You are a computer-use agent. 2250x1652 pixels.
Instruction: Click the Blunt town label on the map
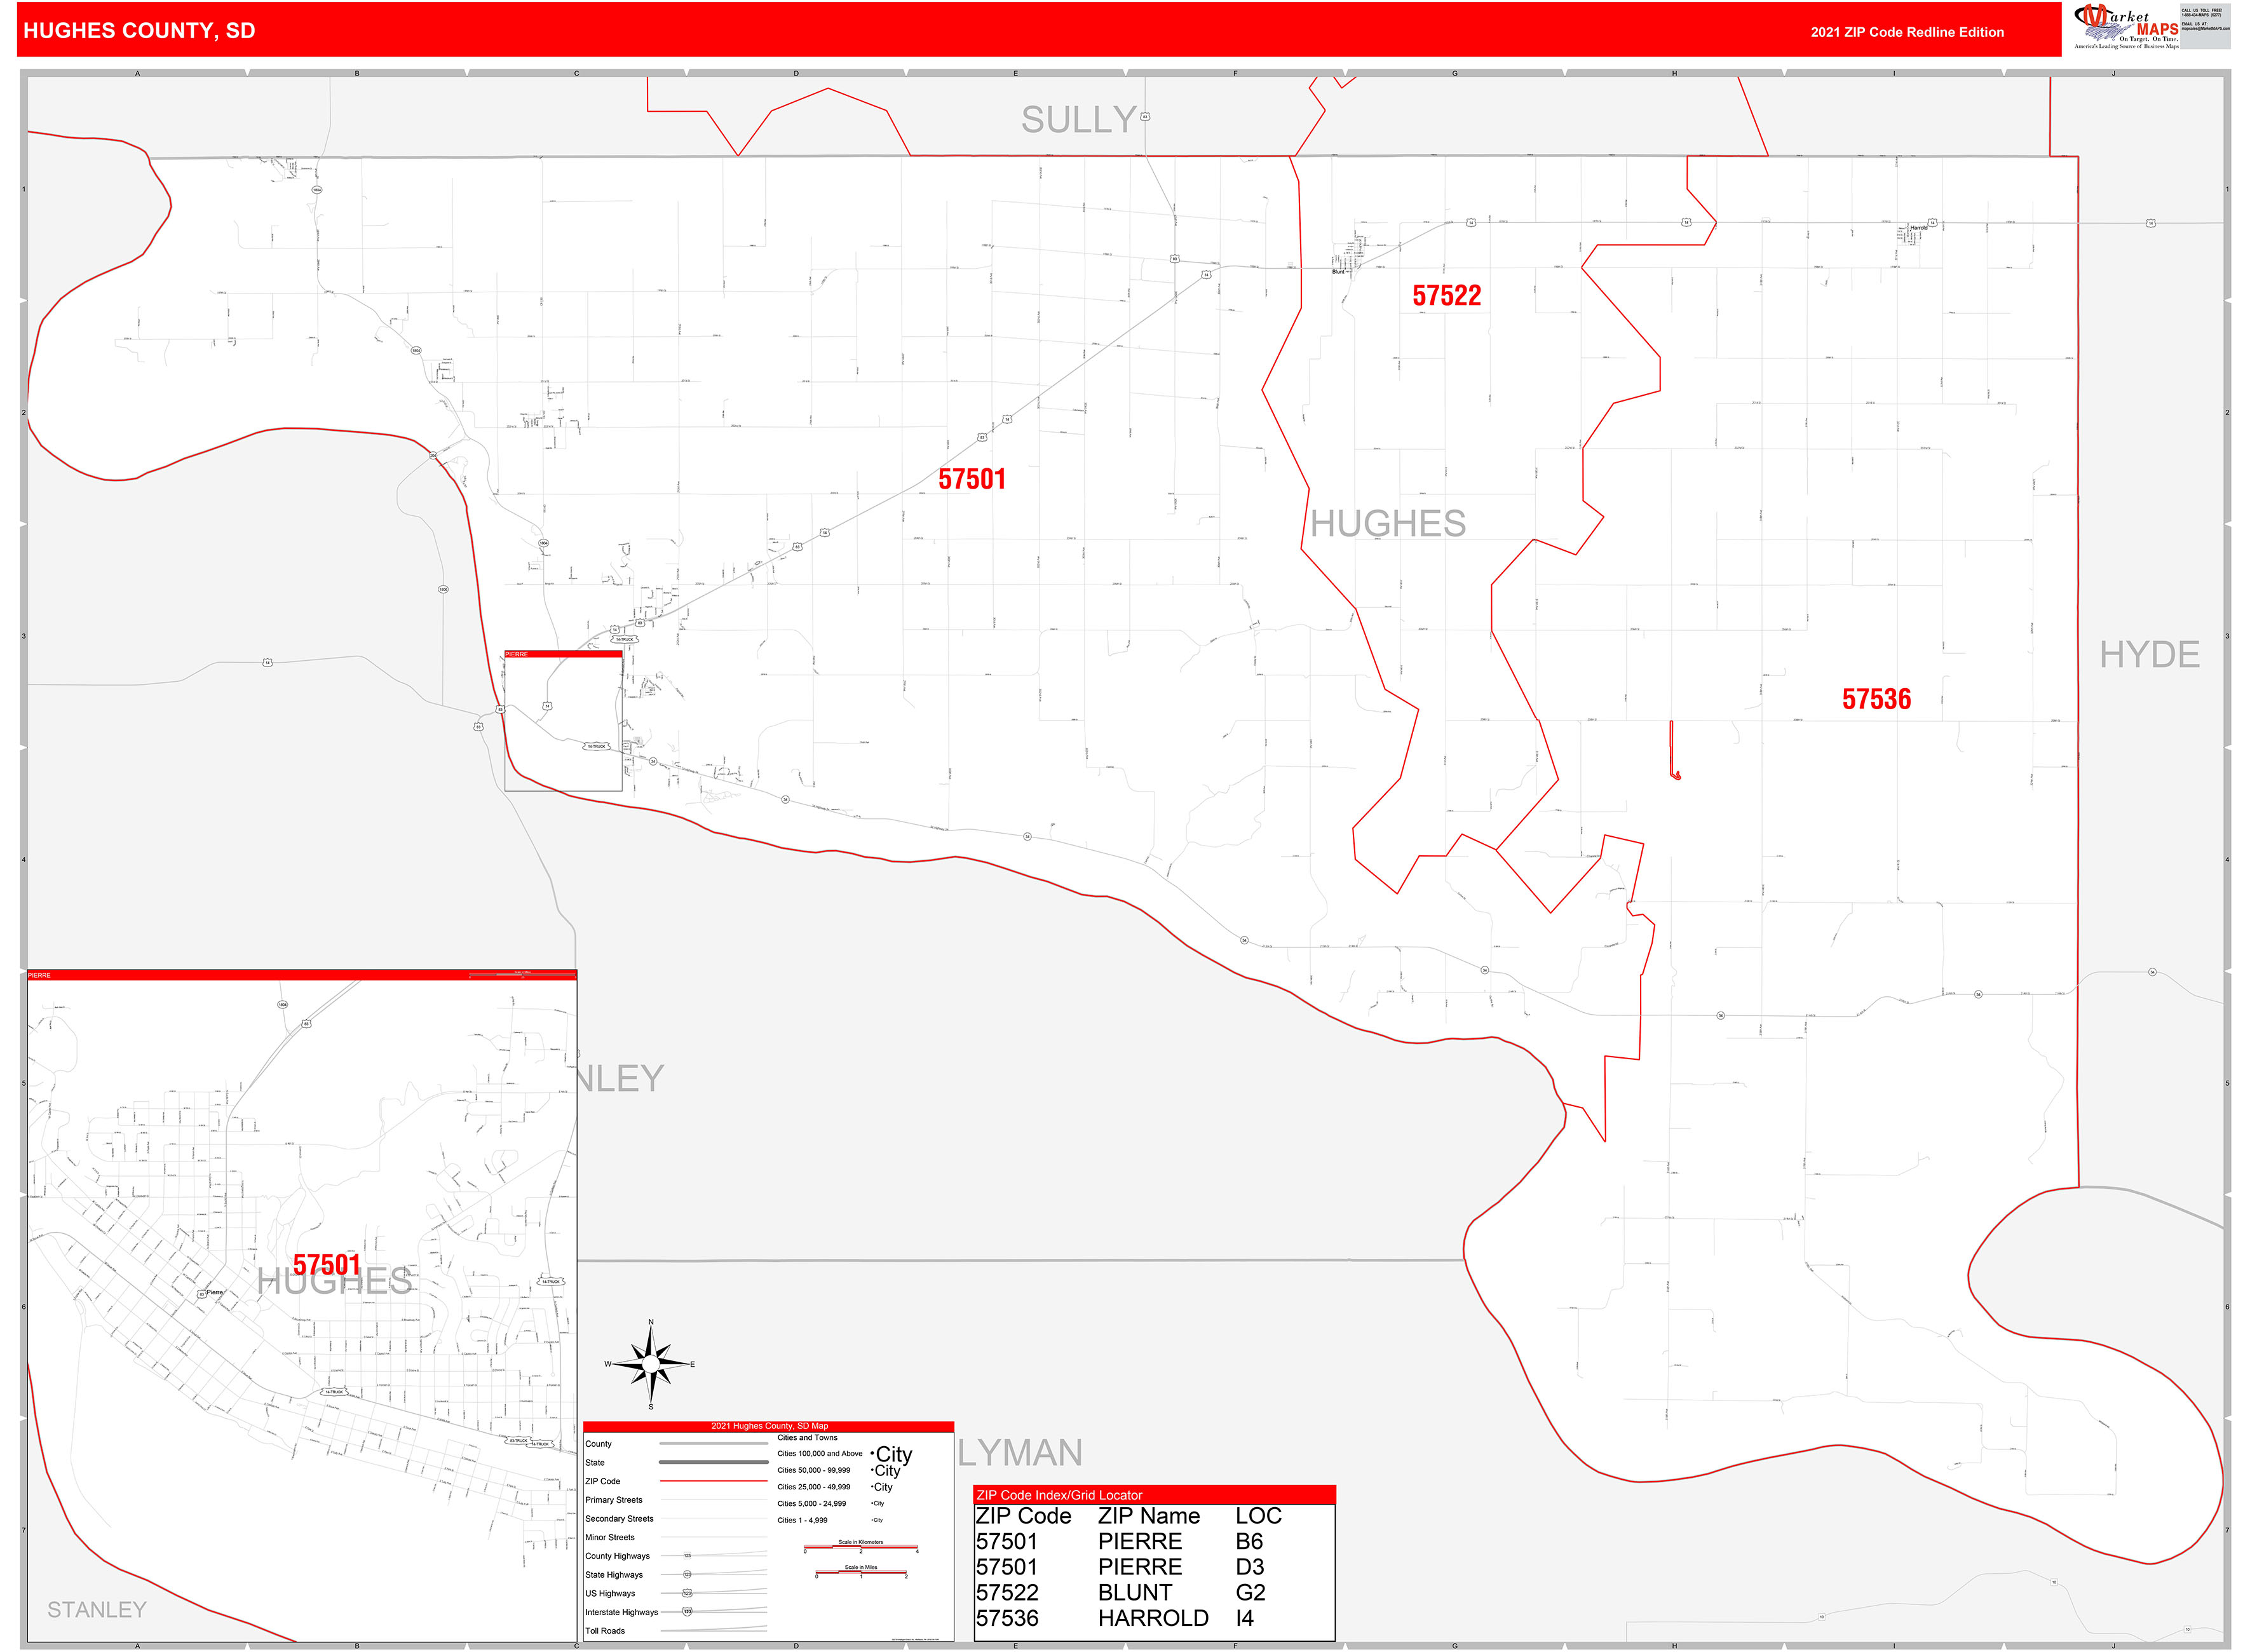click(x=1338, y=272)
